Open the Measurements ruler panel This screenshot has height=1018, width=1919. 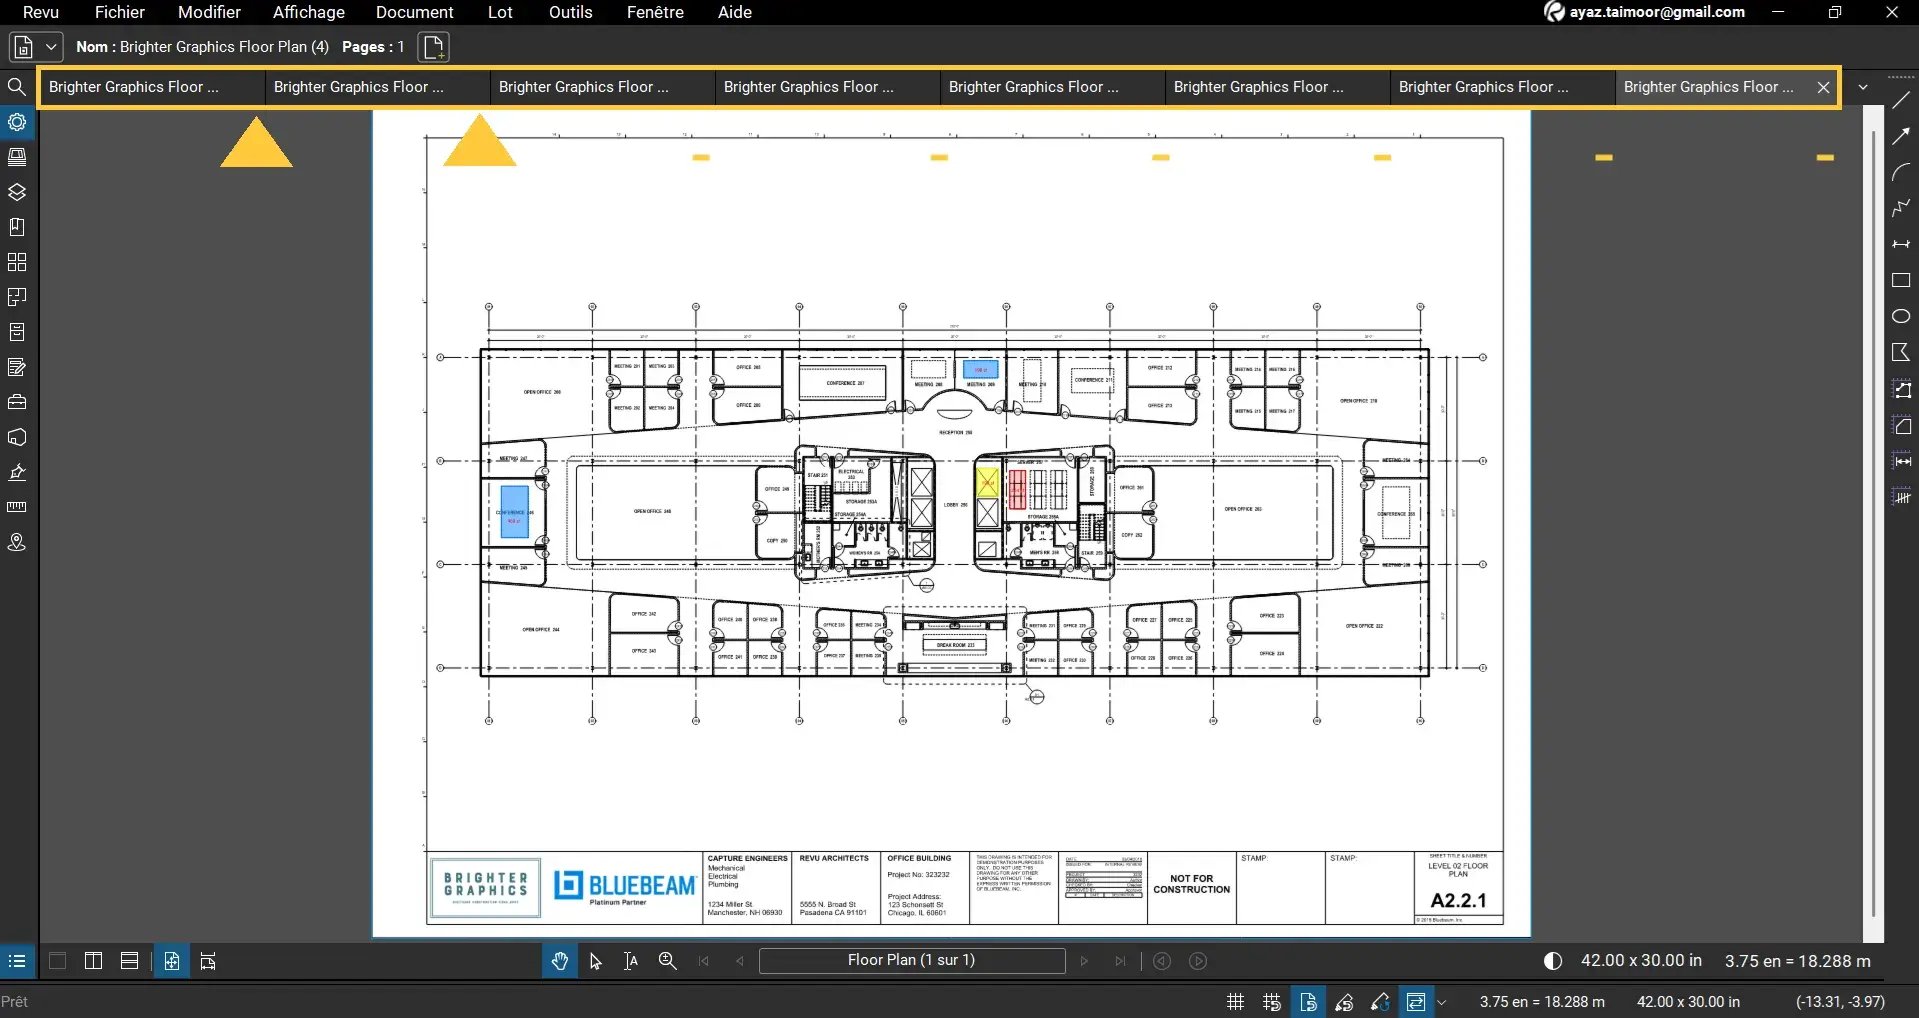[x=17, y=507]
